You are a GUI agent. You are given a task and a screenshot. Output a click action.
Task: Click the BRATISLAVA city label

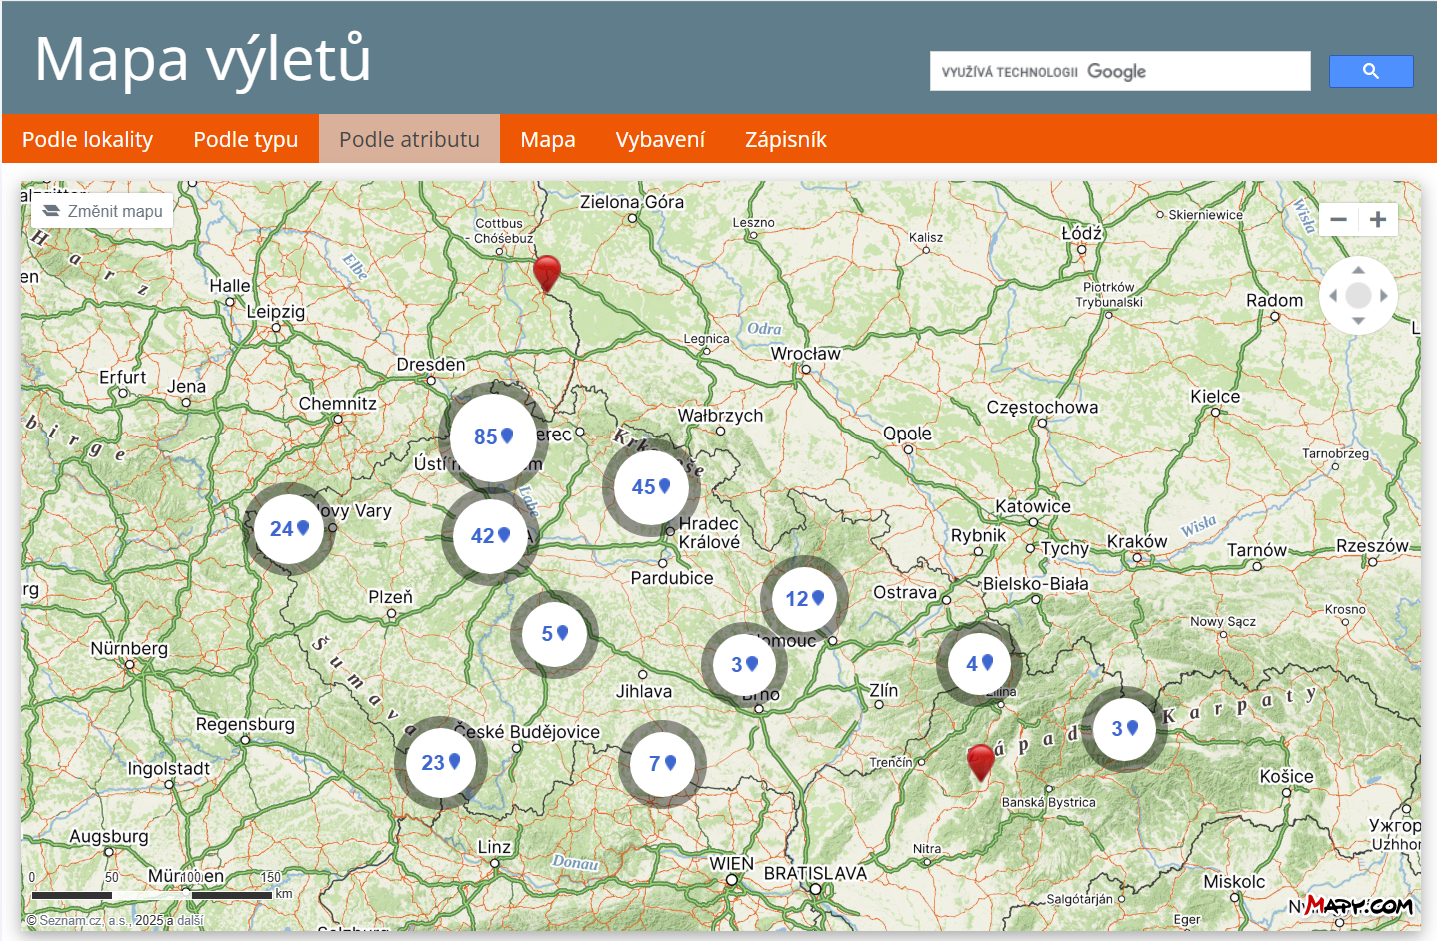[x=815, y=873]
